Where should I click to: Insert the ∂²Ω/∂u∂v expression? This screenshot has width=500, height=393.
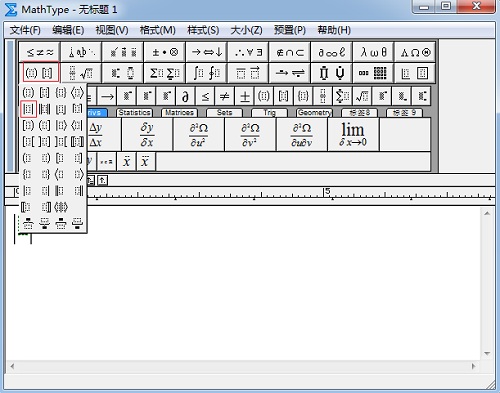(x=302, y=134)
